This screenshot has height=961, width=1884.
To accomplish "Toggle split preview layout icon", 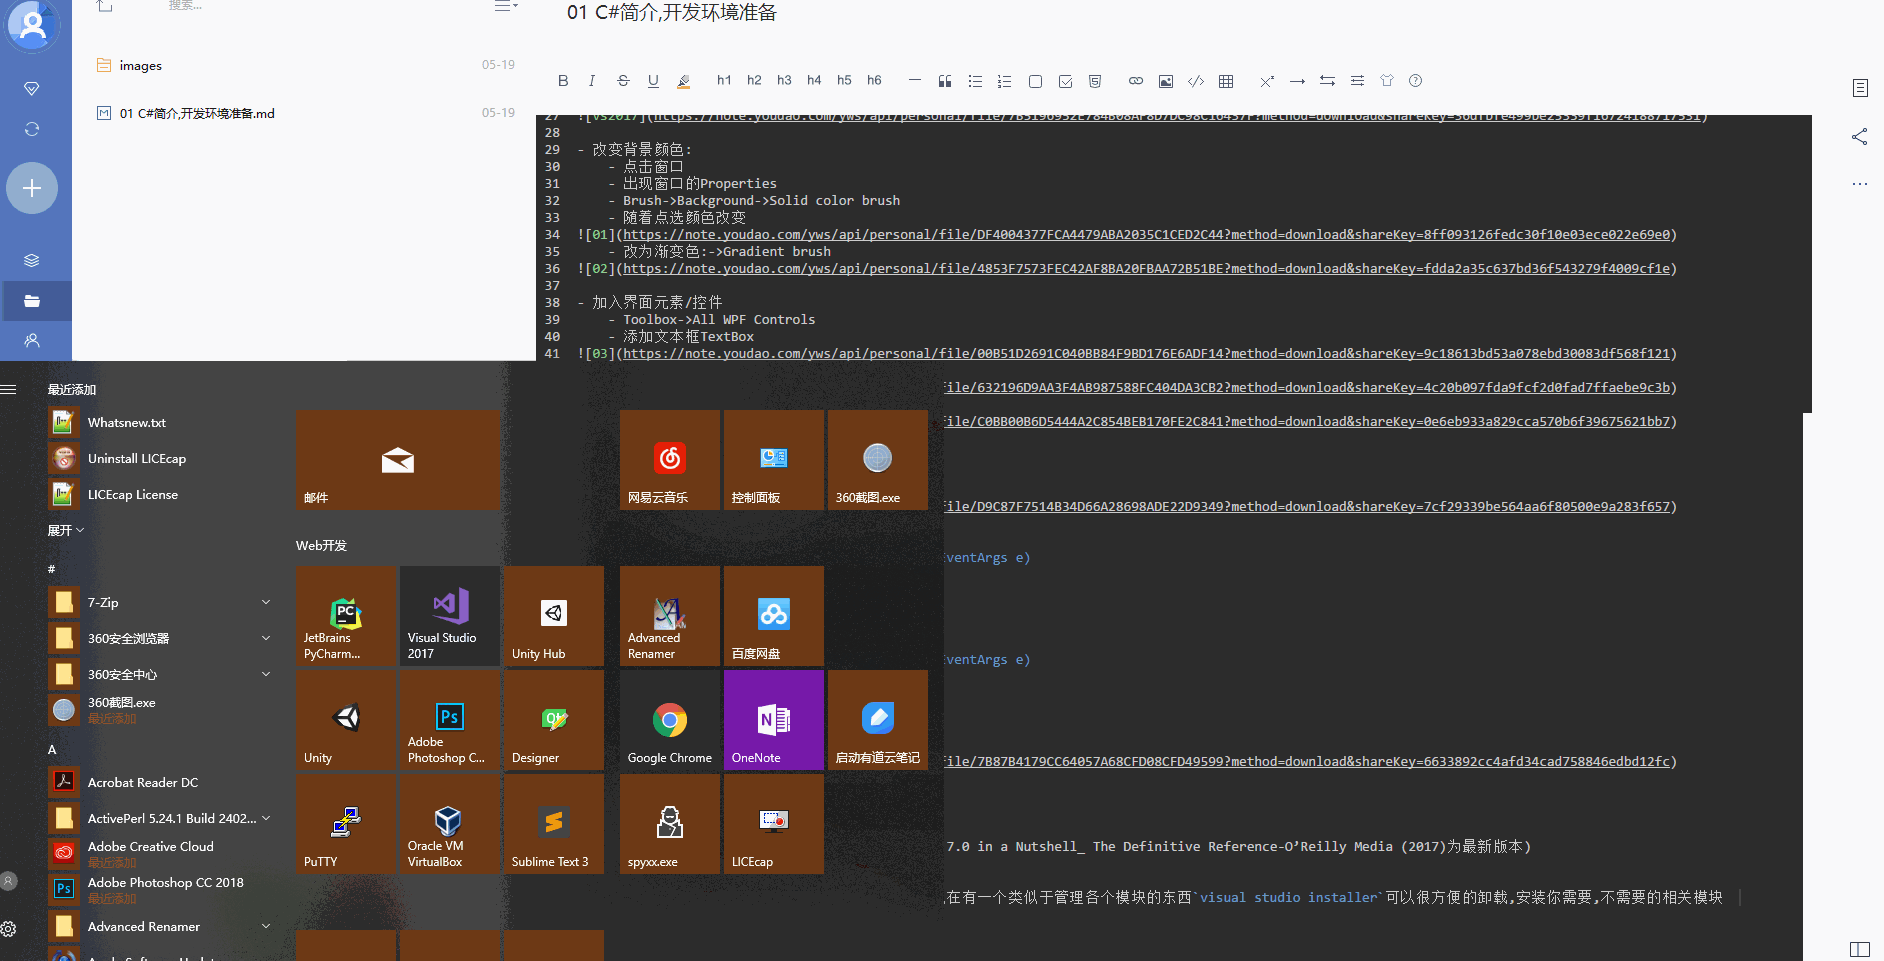I will [x=1860, y=949].
